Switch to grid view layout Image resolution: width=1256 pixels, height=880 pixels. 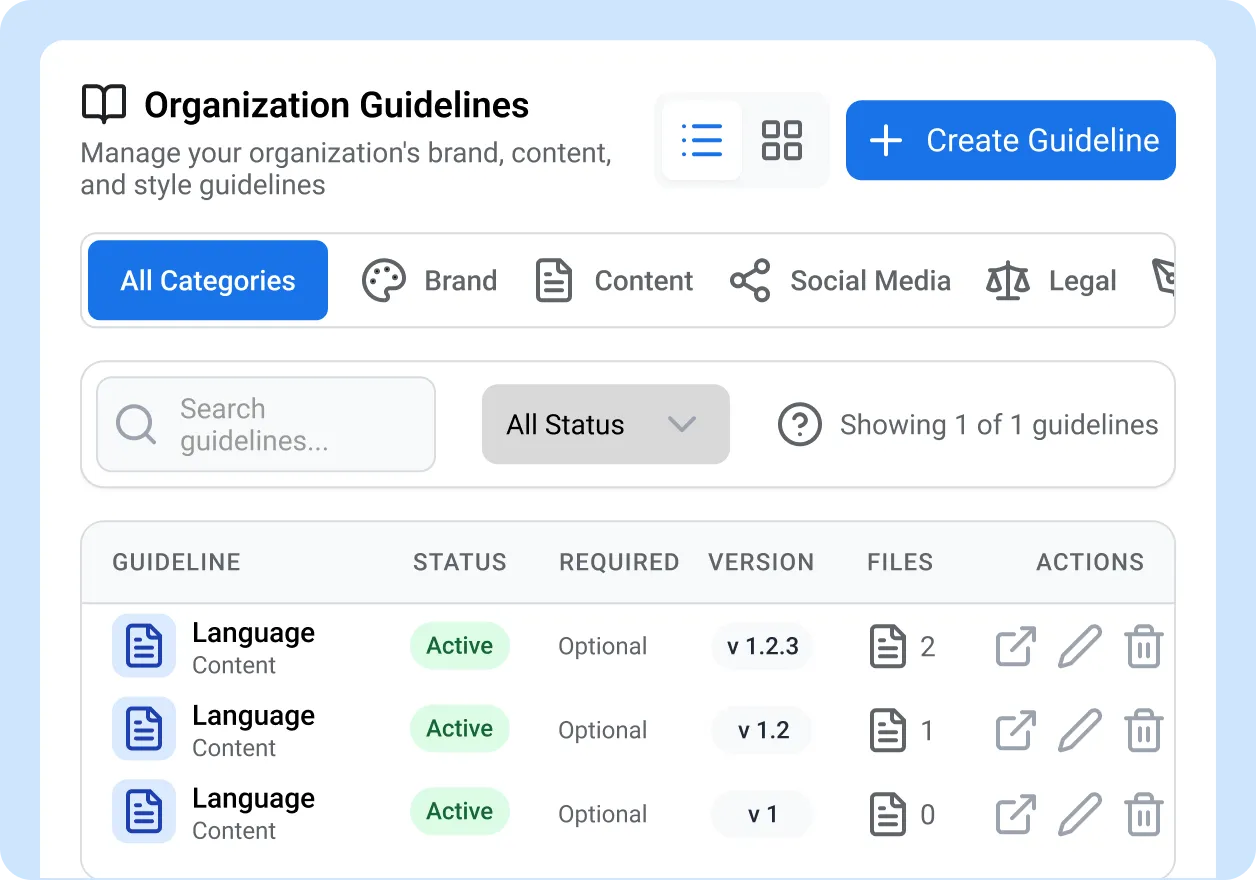[x=781, y=140]
